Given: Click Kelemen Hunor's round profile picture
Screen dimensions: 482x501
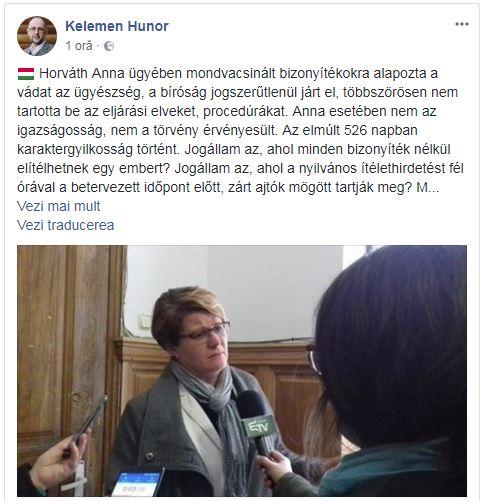Looking at the screenshot, I should pyautogui.click(x=37, y=36).
